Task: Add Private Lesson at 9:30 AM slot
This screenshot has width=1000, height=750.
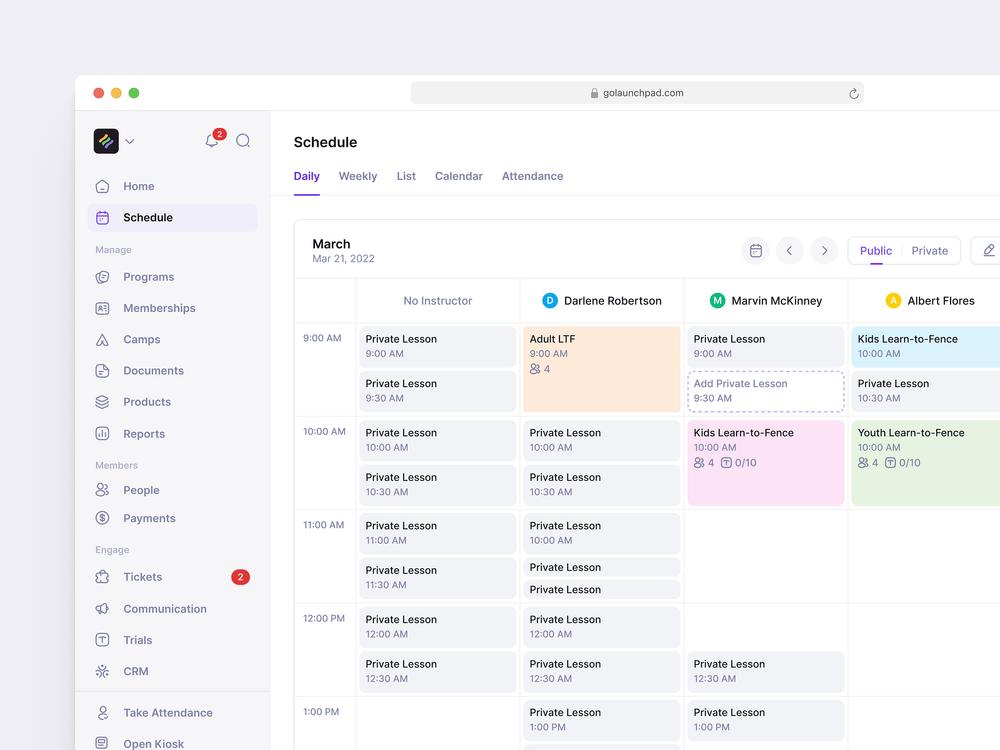Action: coord(766,391)
